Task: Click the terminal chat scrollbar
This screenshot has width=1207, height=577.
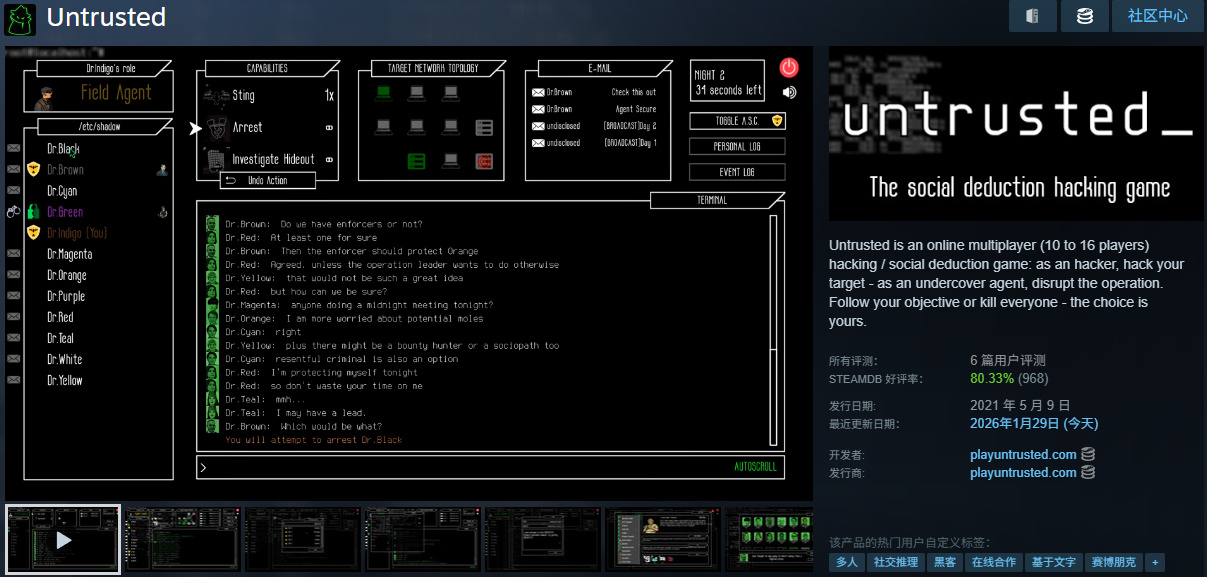Action: click(773, 329)
